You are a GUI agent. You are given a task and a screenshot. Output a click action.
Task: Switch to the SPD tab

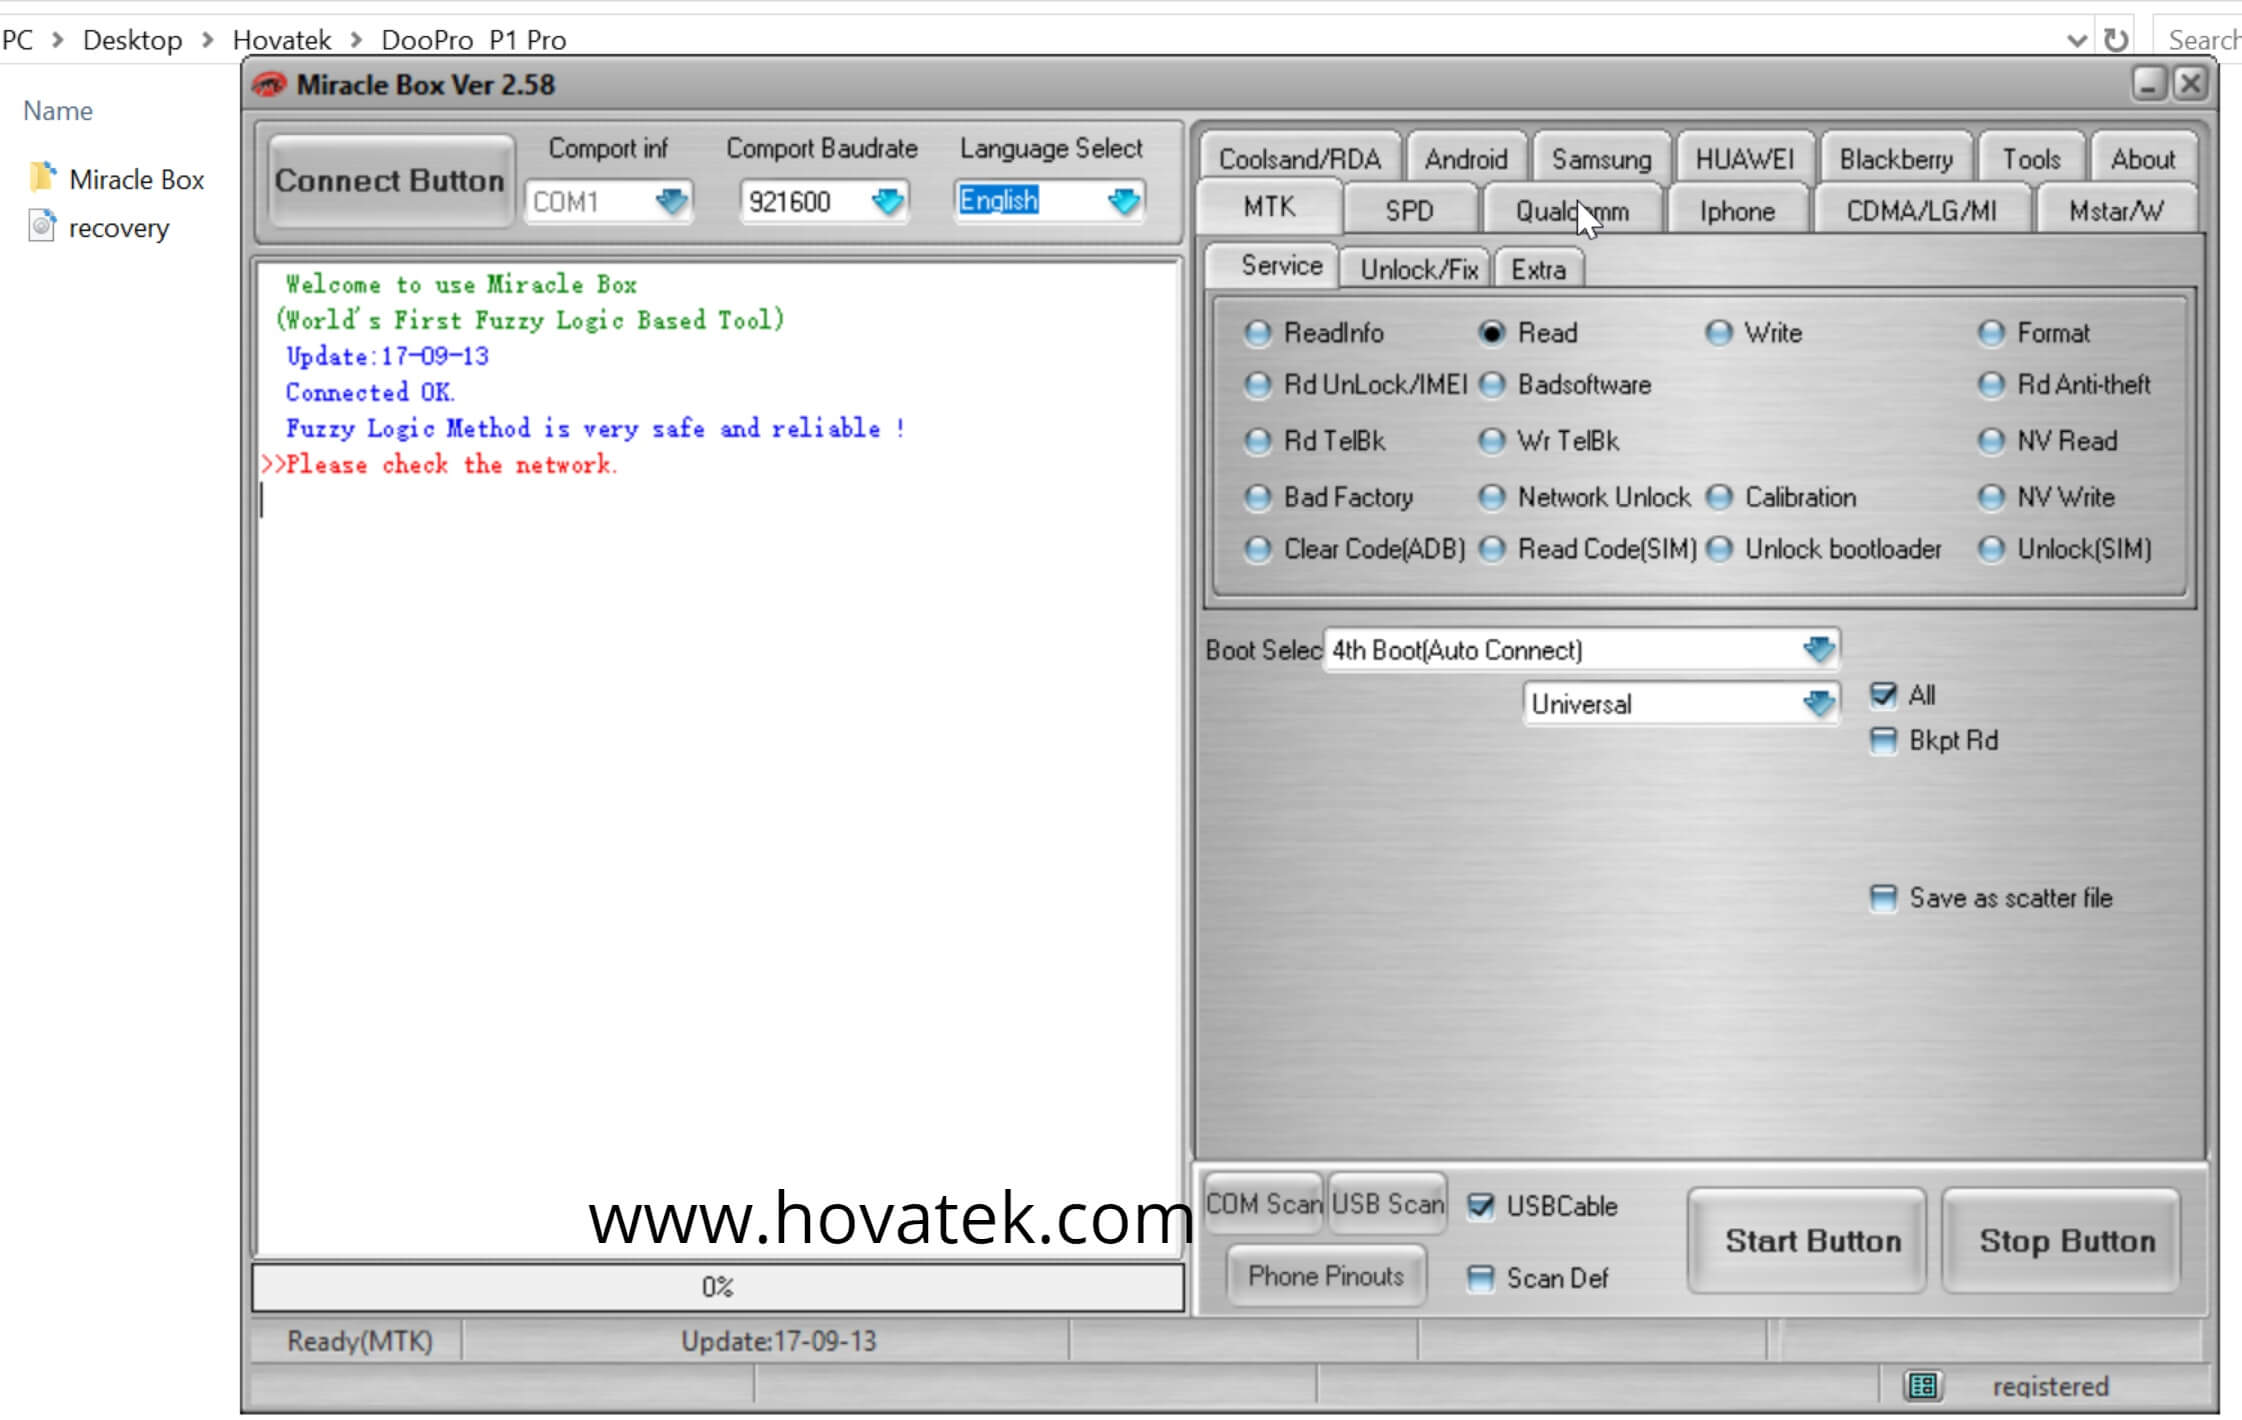(x=1409, y=210)
